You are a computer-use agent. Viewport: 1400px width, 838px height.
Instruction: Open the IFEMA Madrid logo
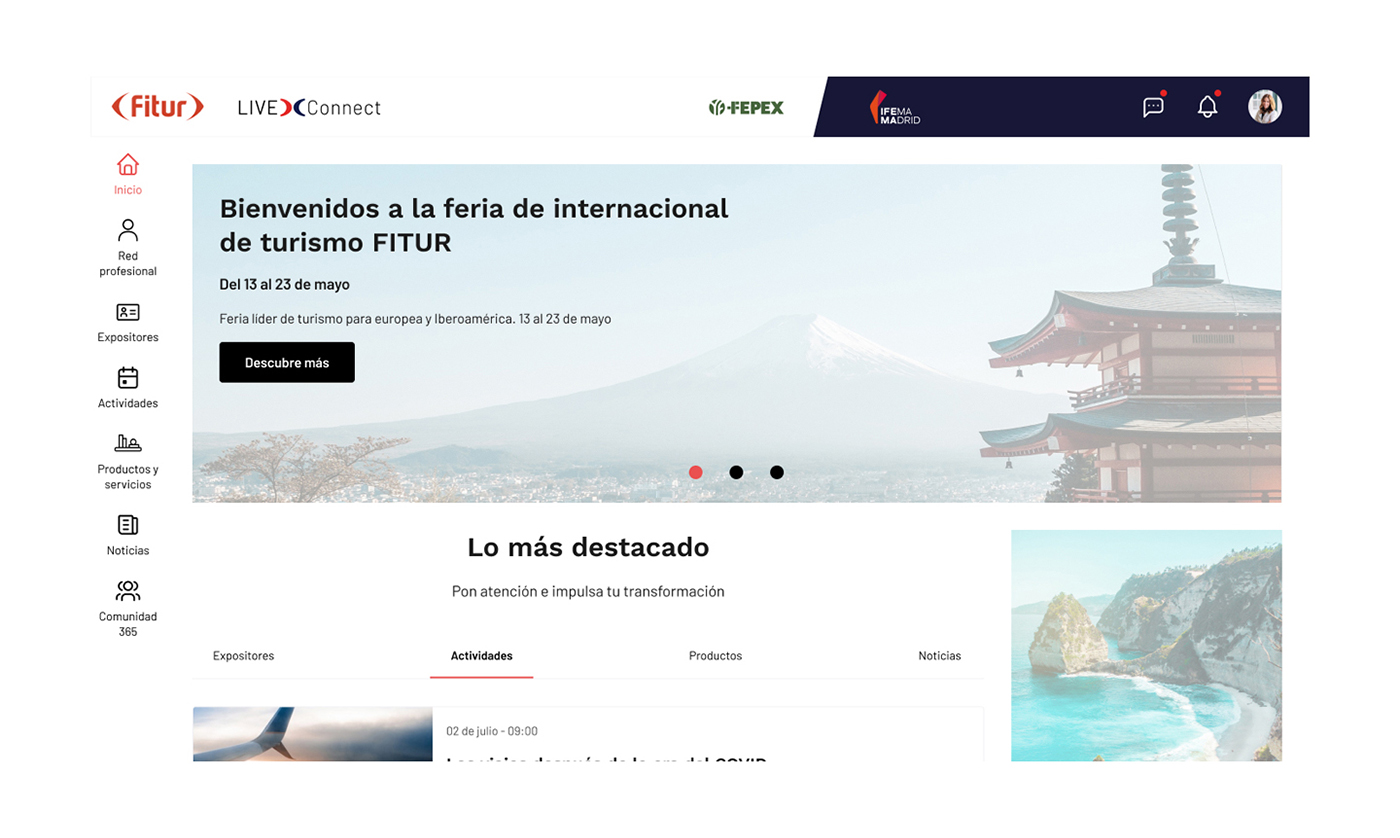tap(894, 108)
